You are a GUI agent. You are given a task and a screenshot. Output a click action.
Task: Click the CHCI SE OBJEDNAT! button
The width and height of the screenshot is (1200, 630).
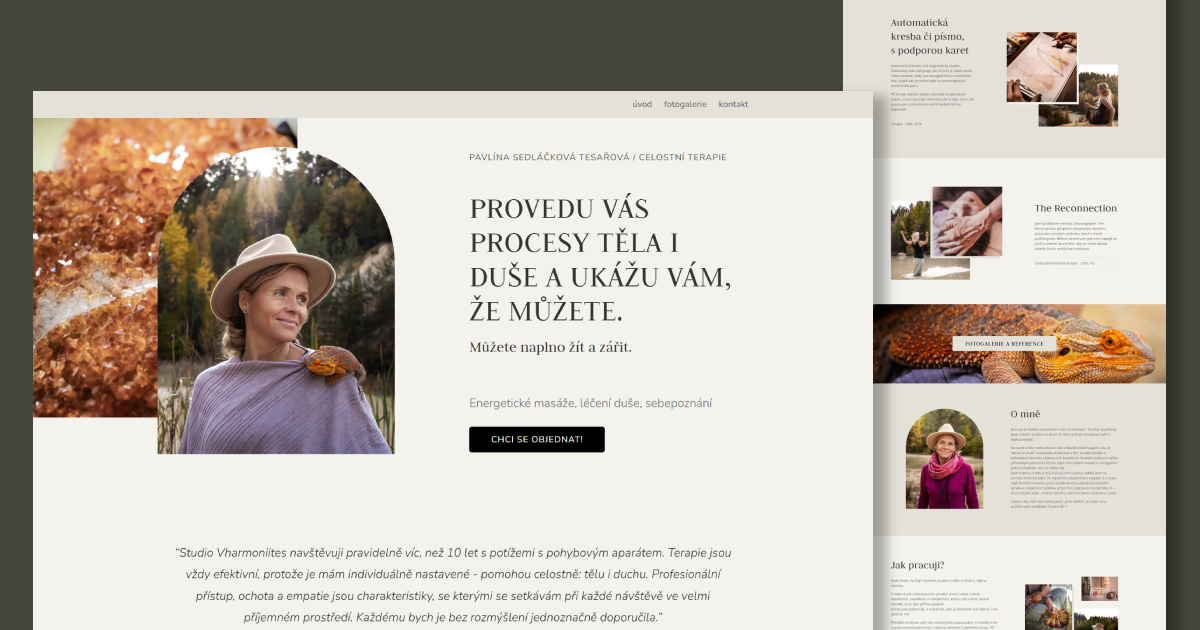[x=537, y=439]
